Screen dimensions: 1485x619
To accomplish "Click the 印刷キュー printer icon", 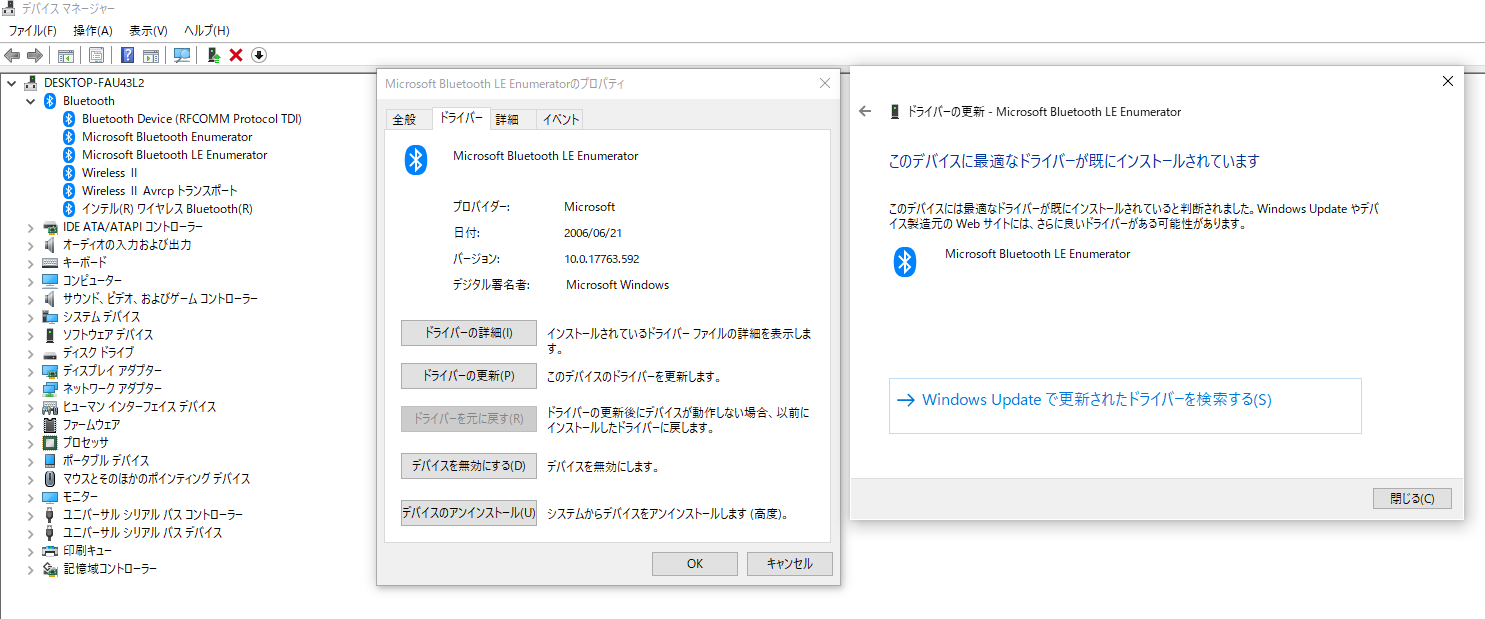I will (x=50, y=551).
